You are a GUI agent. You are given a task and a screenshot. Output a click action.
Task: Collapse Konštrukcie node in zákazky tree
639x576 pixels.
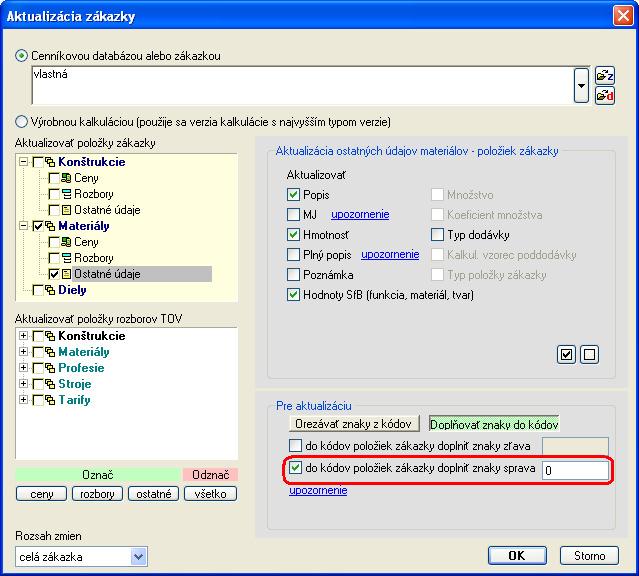(x=24, y=162)
